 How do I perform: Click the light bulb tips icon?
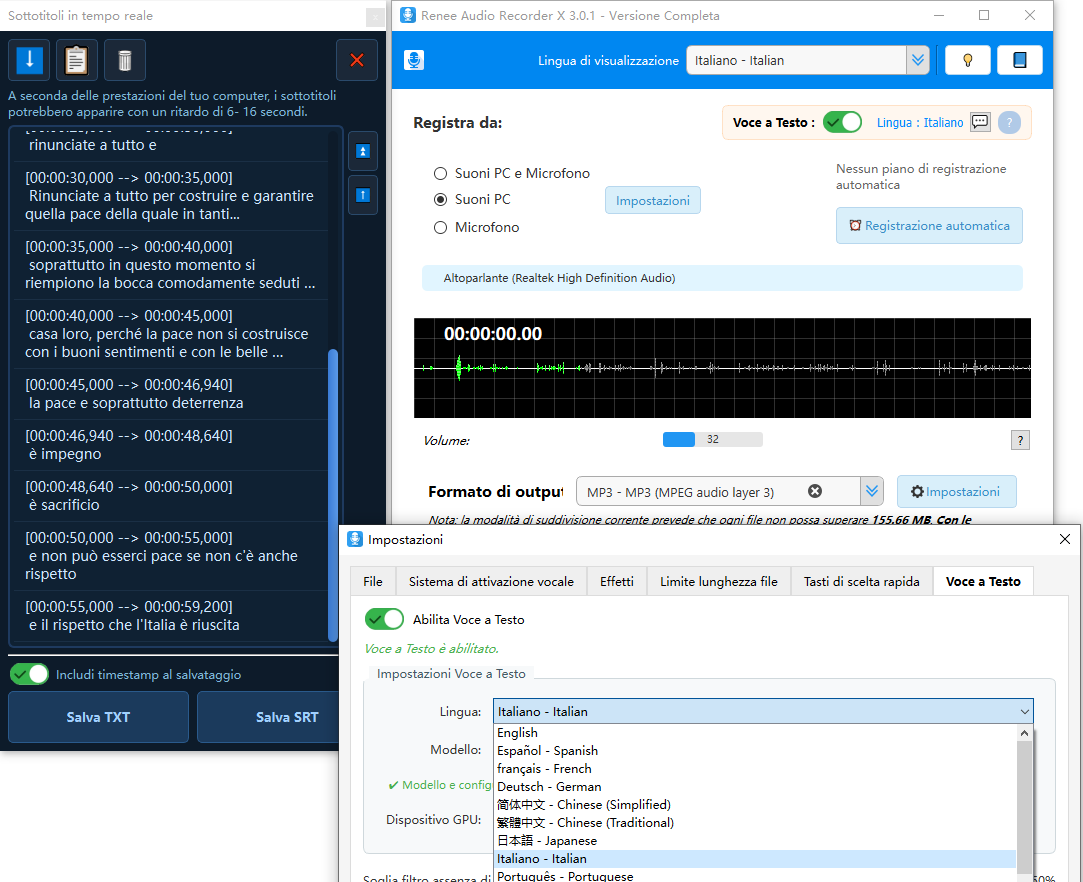pos(967,60)
